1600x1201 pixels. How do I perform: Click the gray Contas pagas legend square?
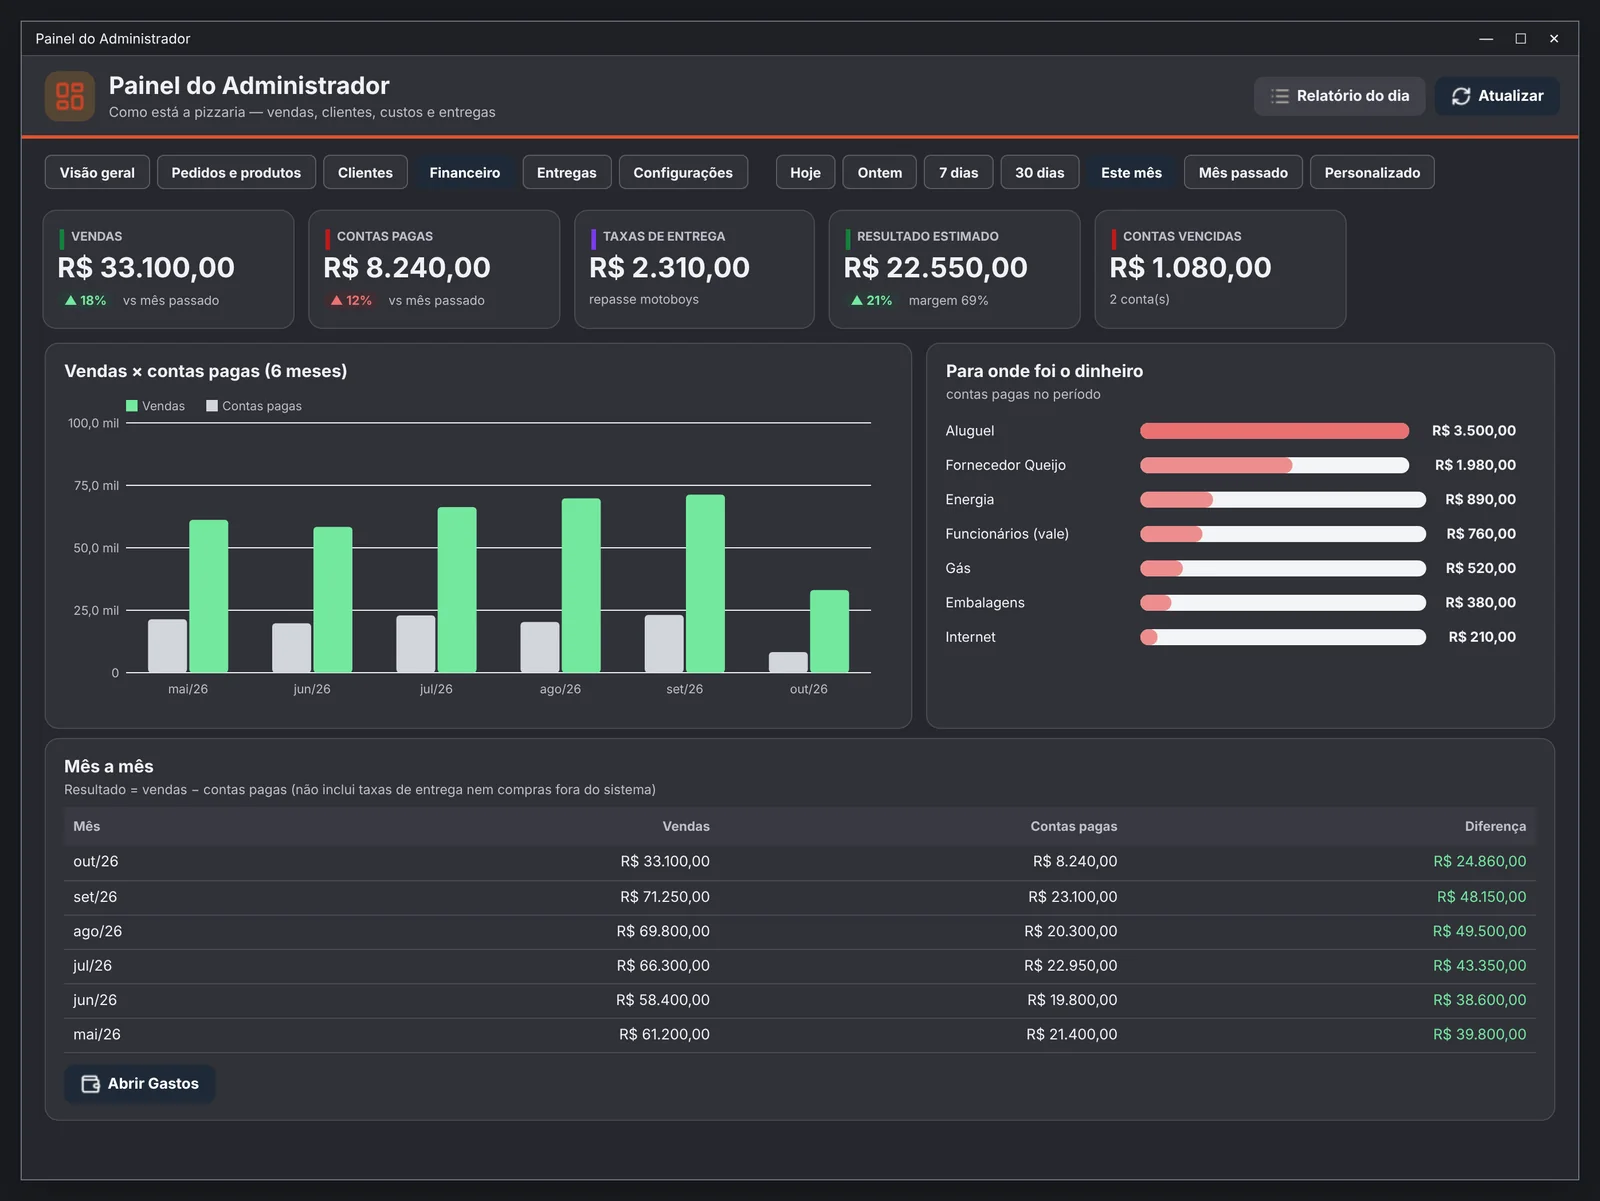pos(212,406)
